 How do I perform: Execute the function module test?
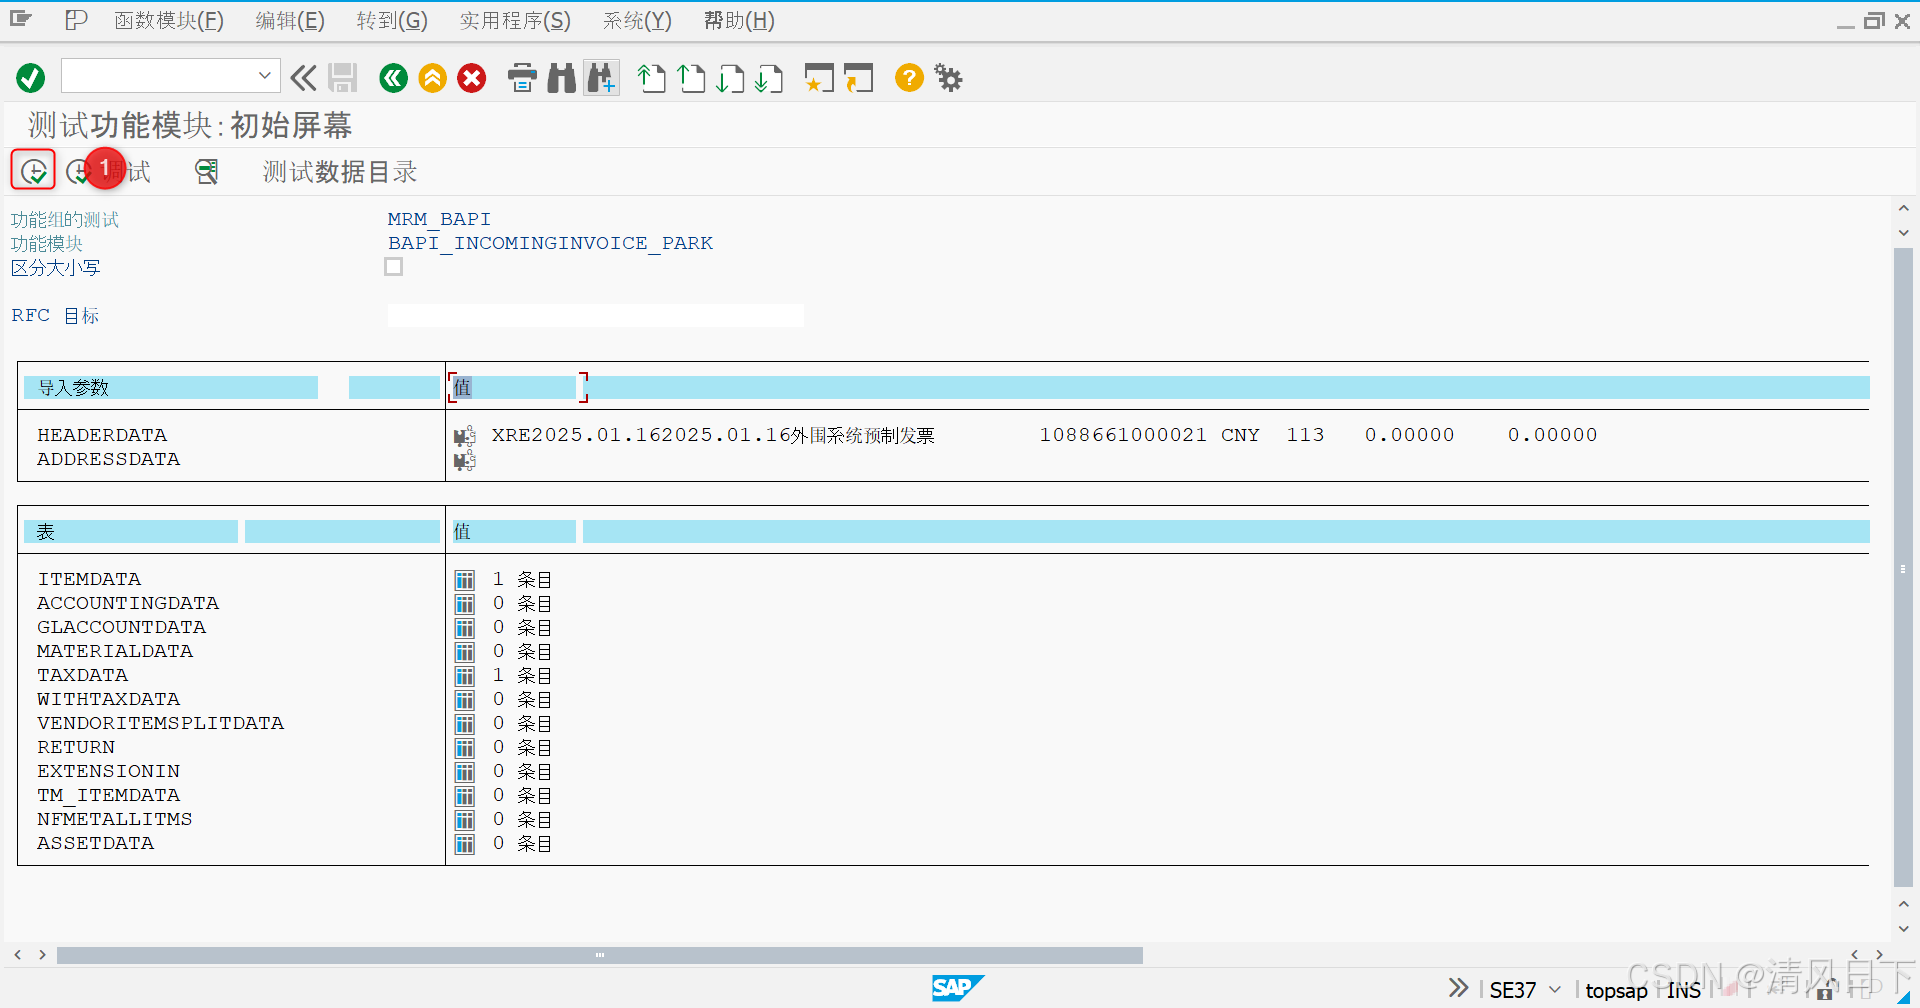(32, 170)
